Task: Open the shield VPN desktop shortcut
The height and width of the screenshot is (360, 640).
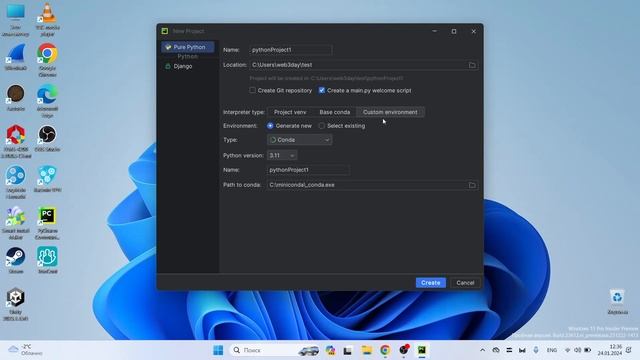Action: coord(47,179)
